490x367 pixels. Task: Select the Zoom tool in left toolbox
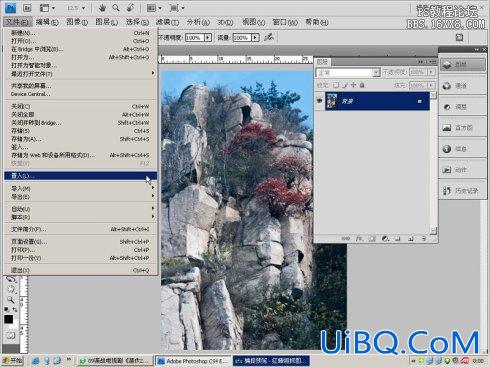(x=11, y=300)
